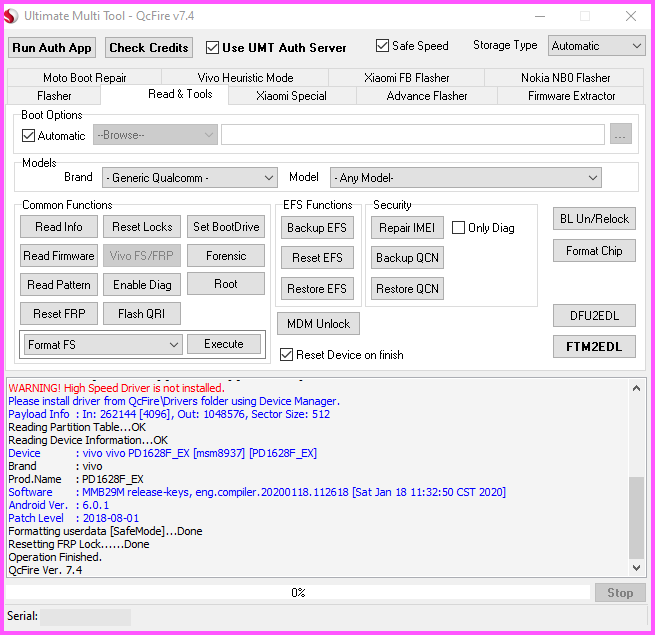Open the --Browse-- boot dropdown
The image size is (655, 635).
(x=155, y=135)
